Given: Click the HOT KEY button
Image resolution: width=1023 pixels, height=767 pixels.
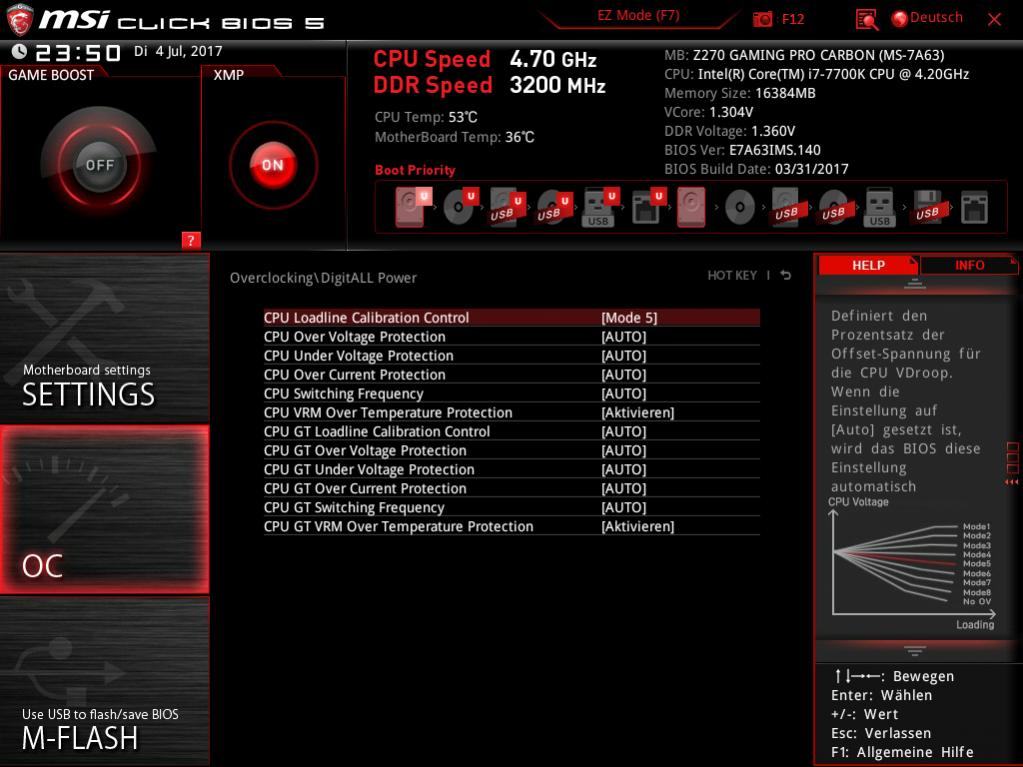Looking at the screenshot, I should 732,275.
